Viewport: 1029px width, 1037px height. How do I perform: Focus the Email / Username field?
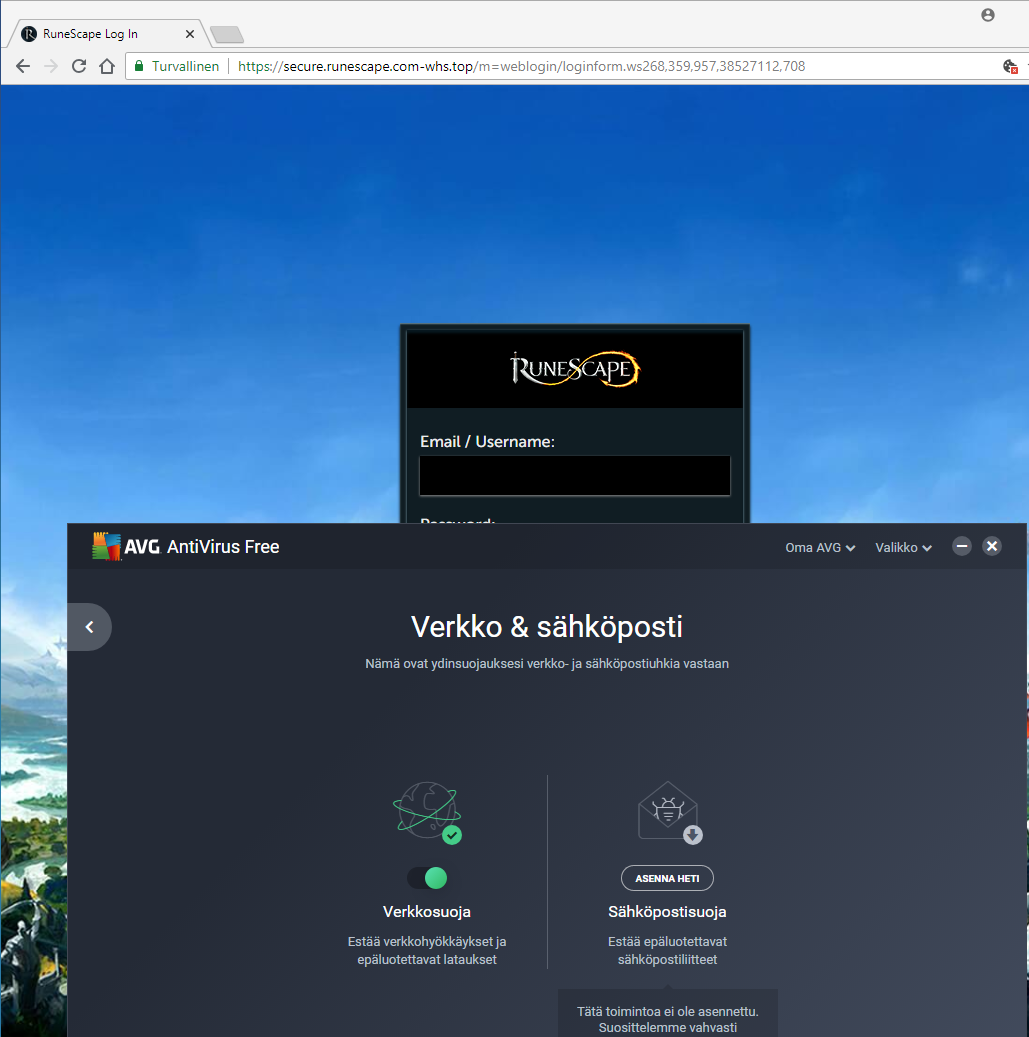point(575,476)
